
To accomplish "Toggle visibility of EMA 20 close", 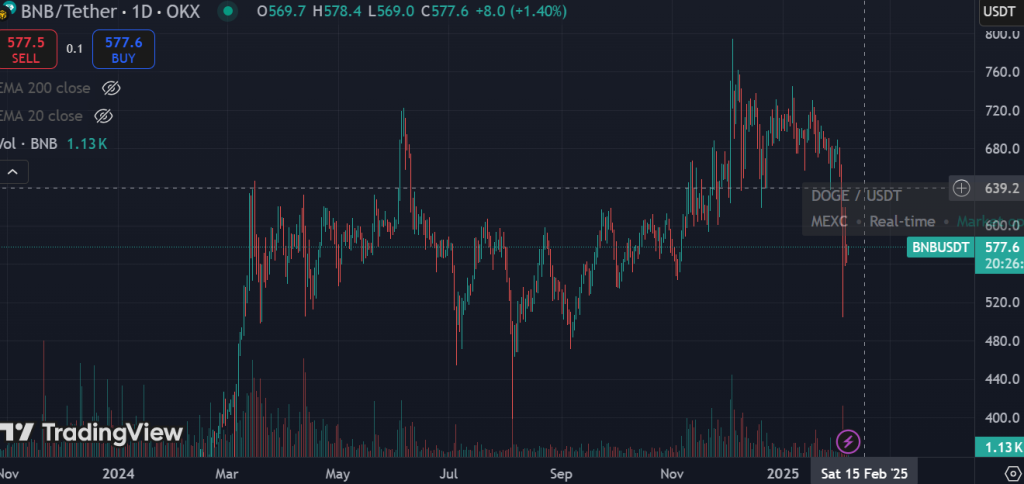I will pyautogui.click(x=102, y=116).
